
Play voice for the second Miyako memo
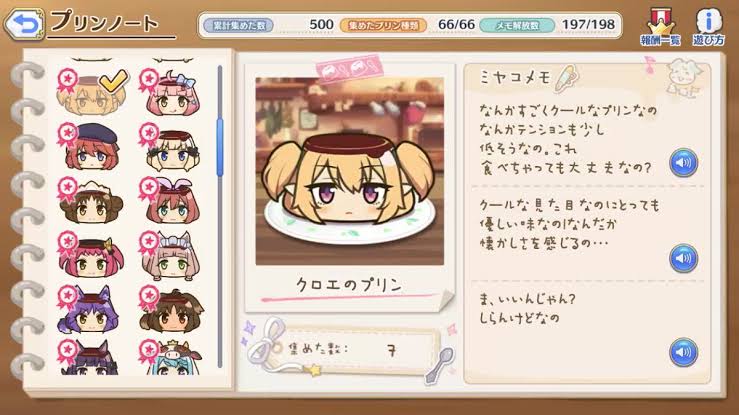pyautogui.click(x=683, y=258)
